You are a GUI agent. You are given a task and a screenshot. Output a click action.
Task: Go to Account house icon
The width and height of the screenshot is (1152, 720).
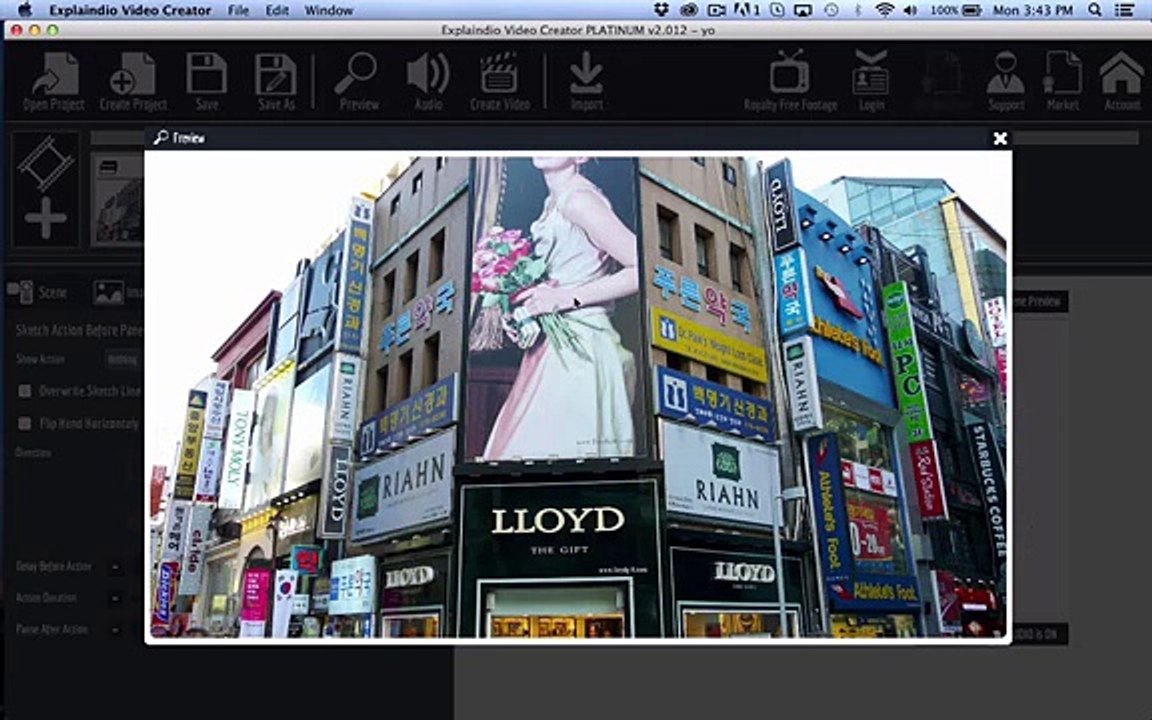click(1122, 81)
